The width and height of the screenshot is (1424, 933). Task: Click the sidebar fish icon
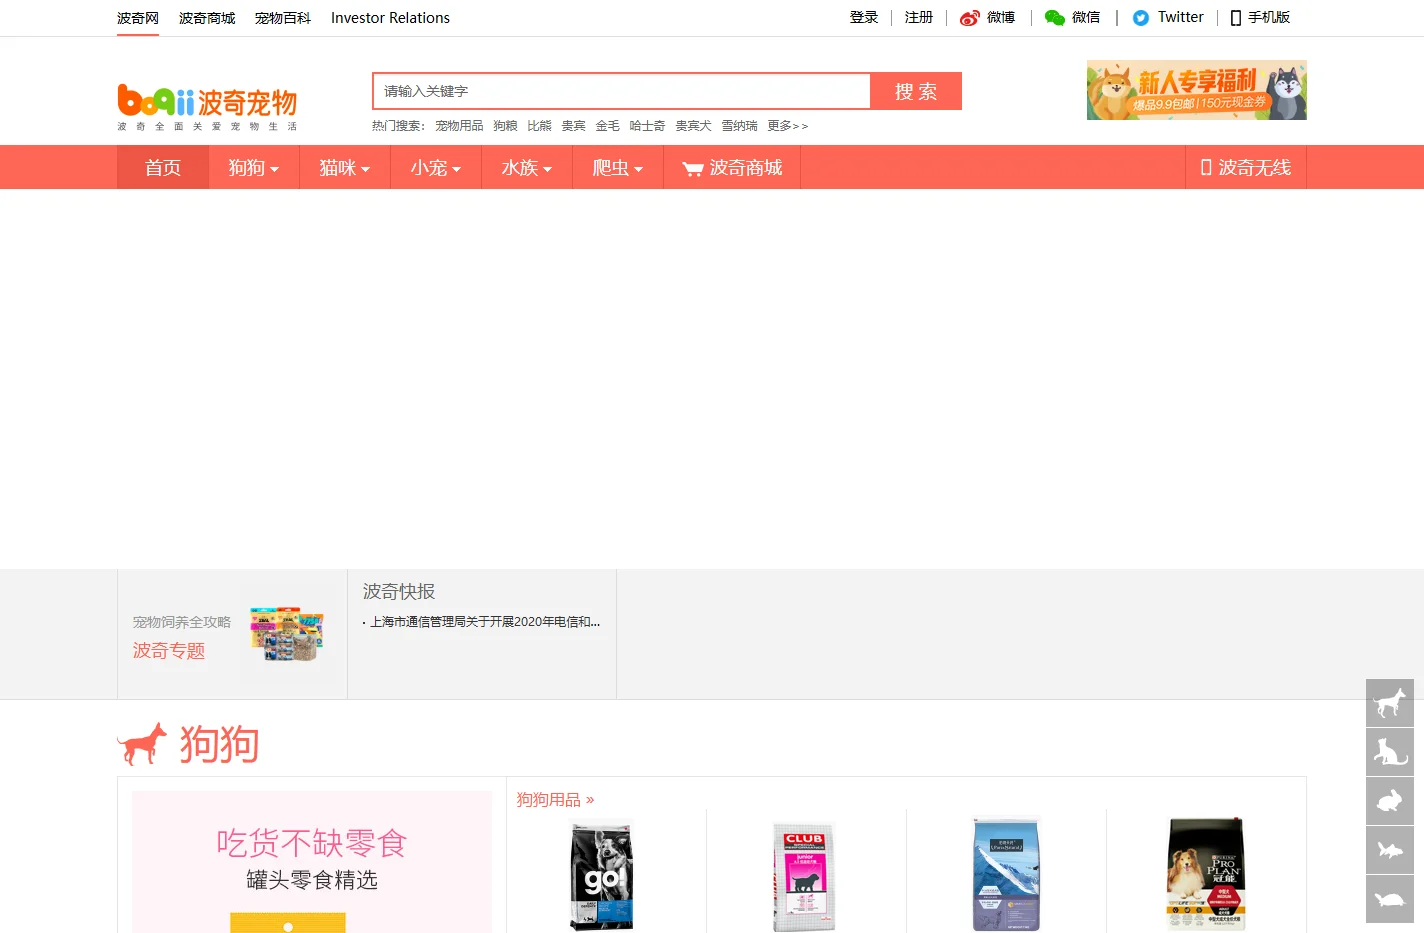point(1390,850)
